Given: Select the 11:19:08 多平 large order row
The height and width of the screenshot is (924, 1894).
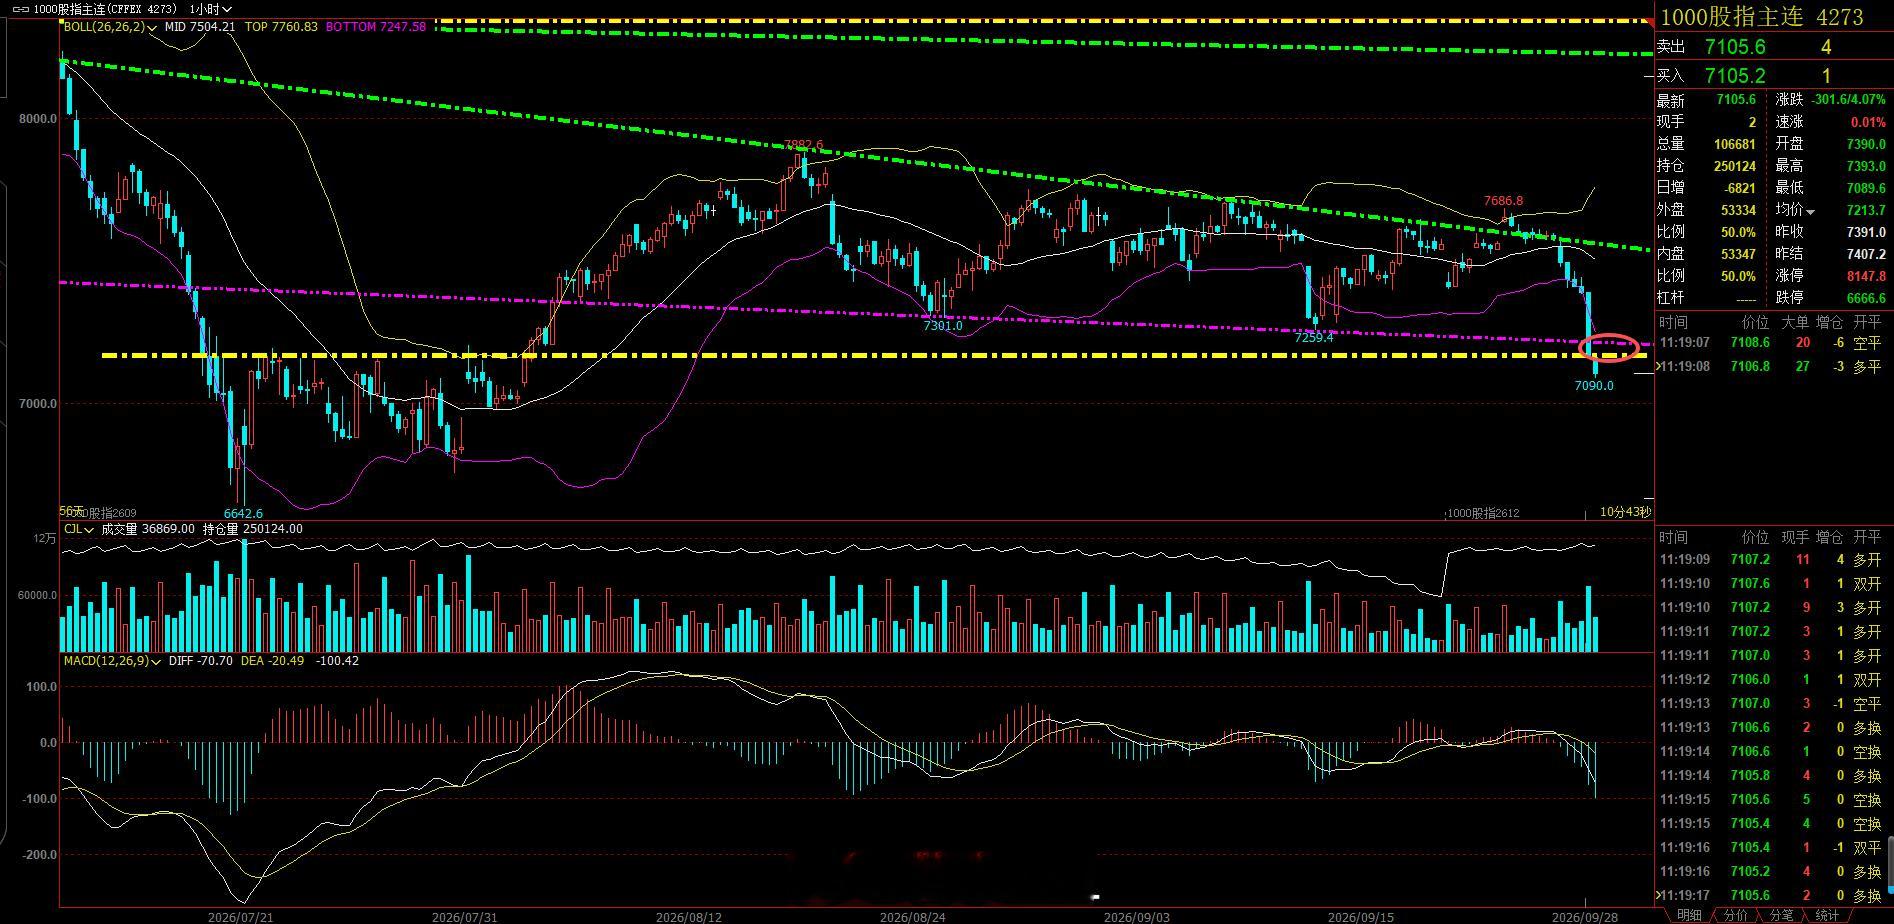Looking at the screenshot, I should coord(1771,367).
